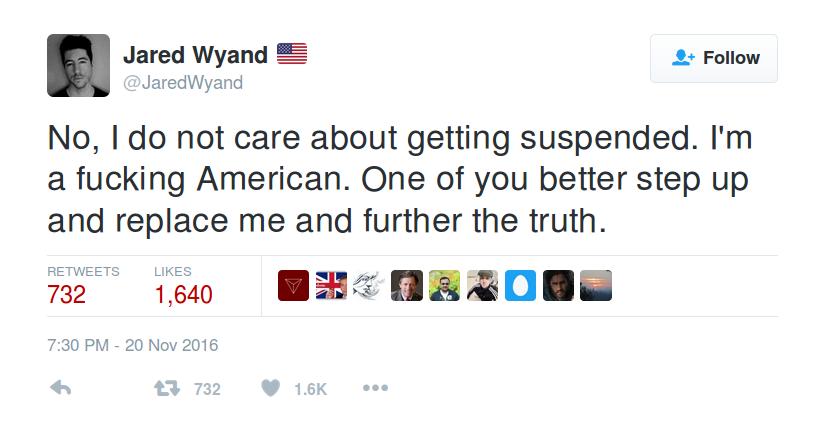Open the three-dot more options menu
The image size is (826, 430).
click(375, 389)
